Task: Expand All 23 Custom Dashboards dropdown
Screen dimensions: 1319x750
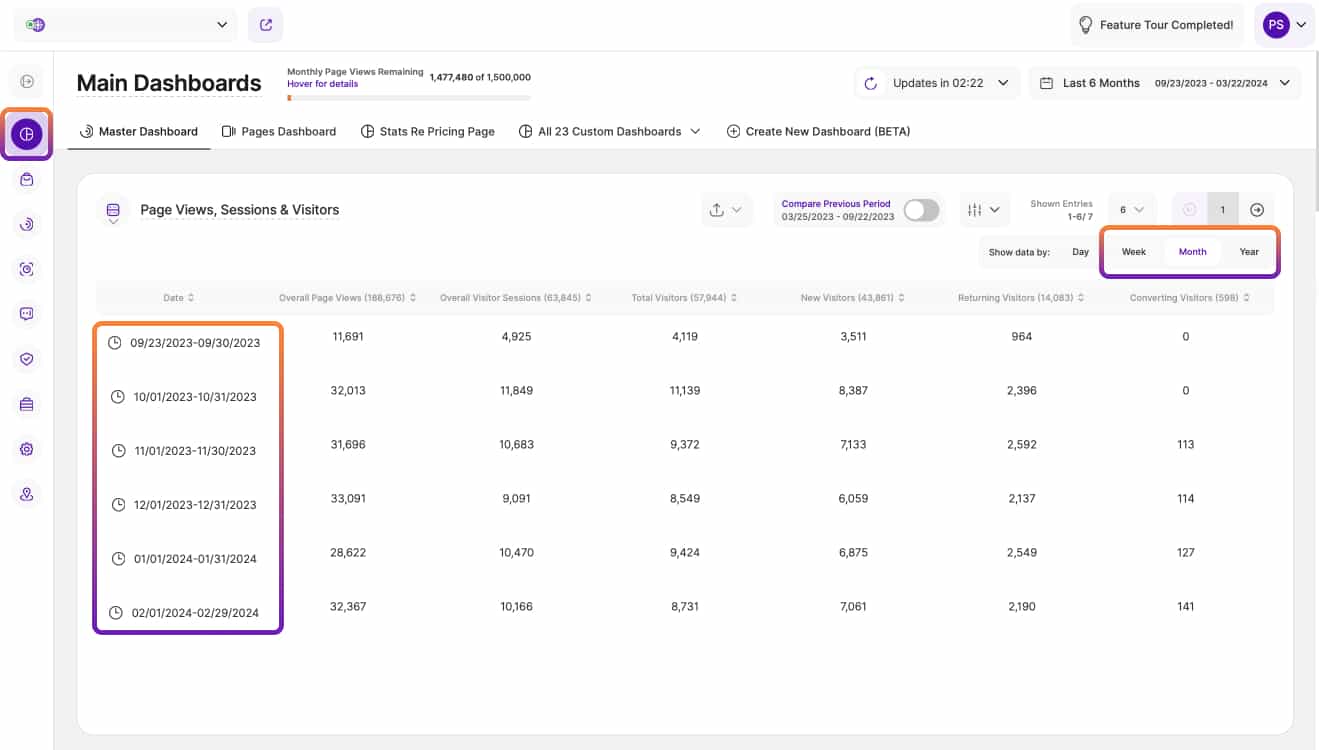Action: (x=609, y=131)
